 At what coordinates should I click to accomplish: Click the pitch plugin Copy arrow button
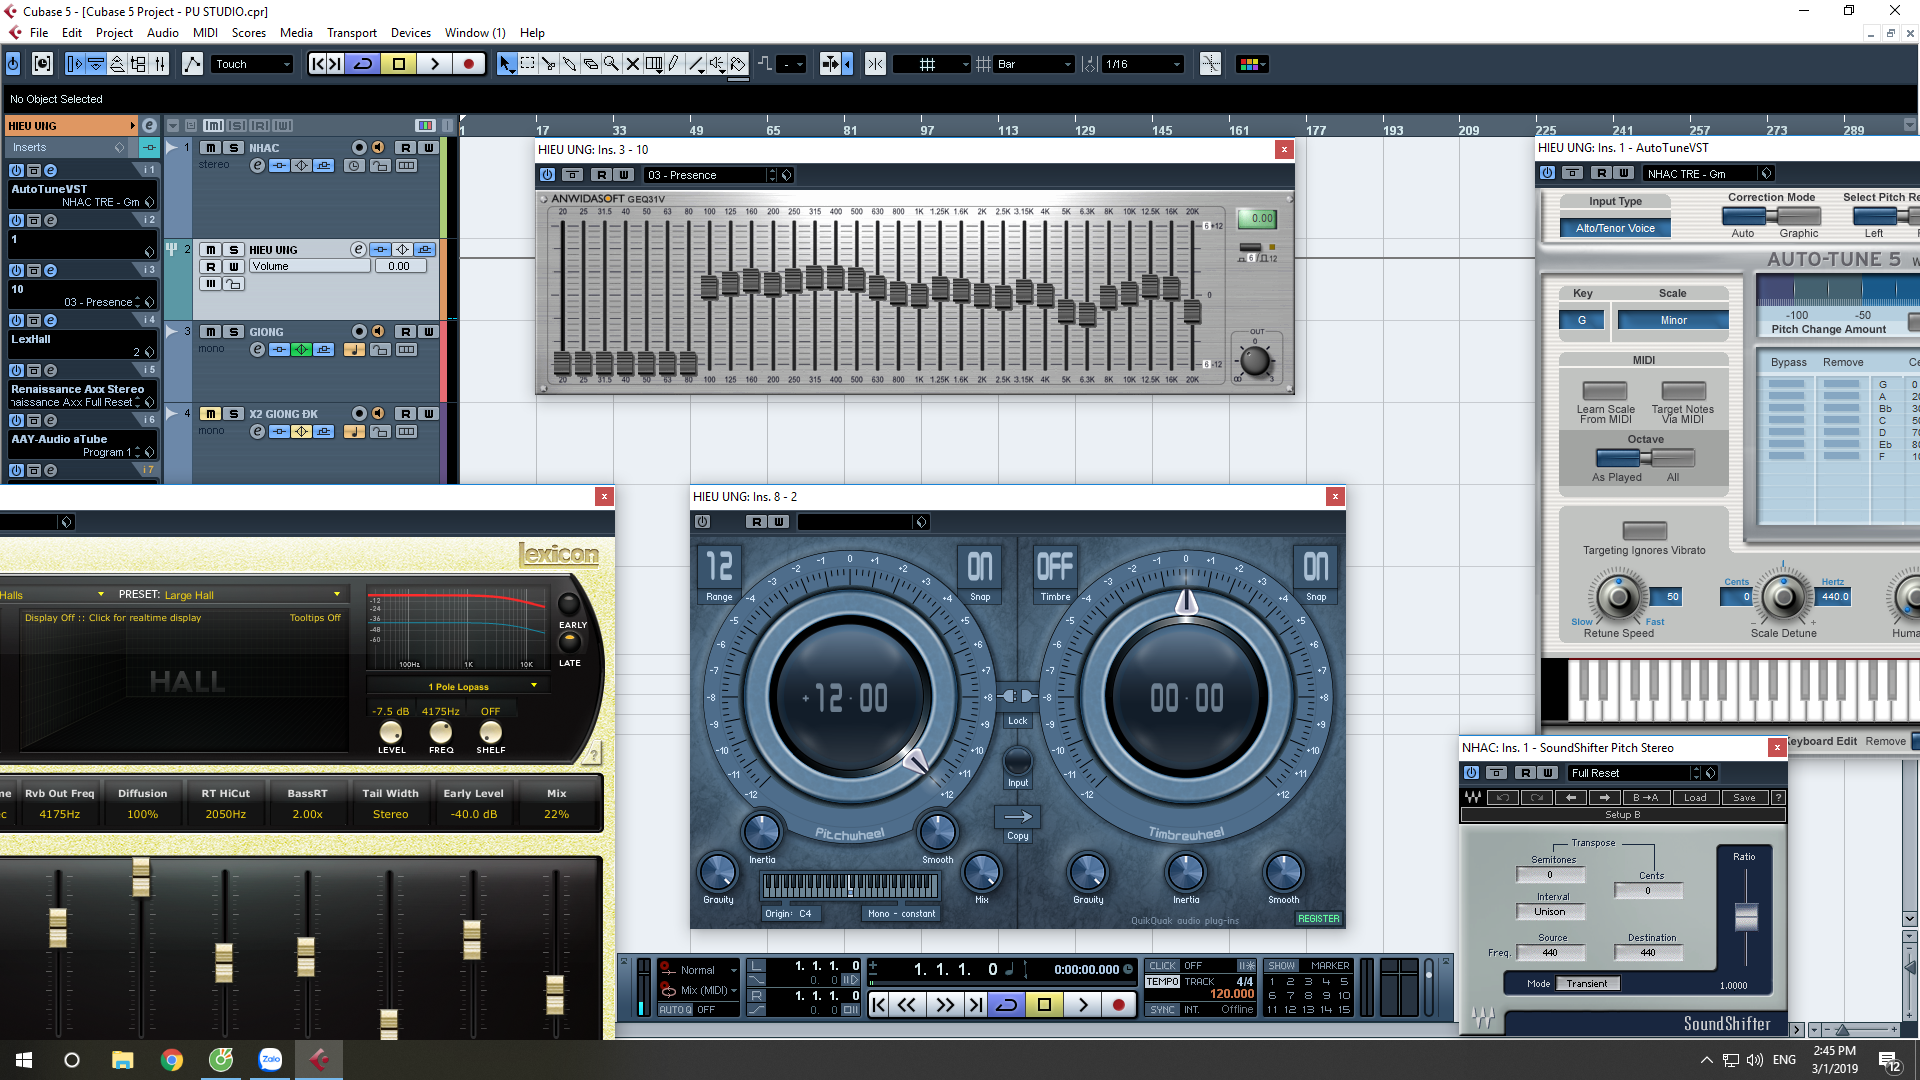coord(1017,817)
